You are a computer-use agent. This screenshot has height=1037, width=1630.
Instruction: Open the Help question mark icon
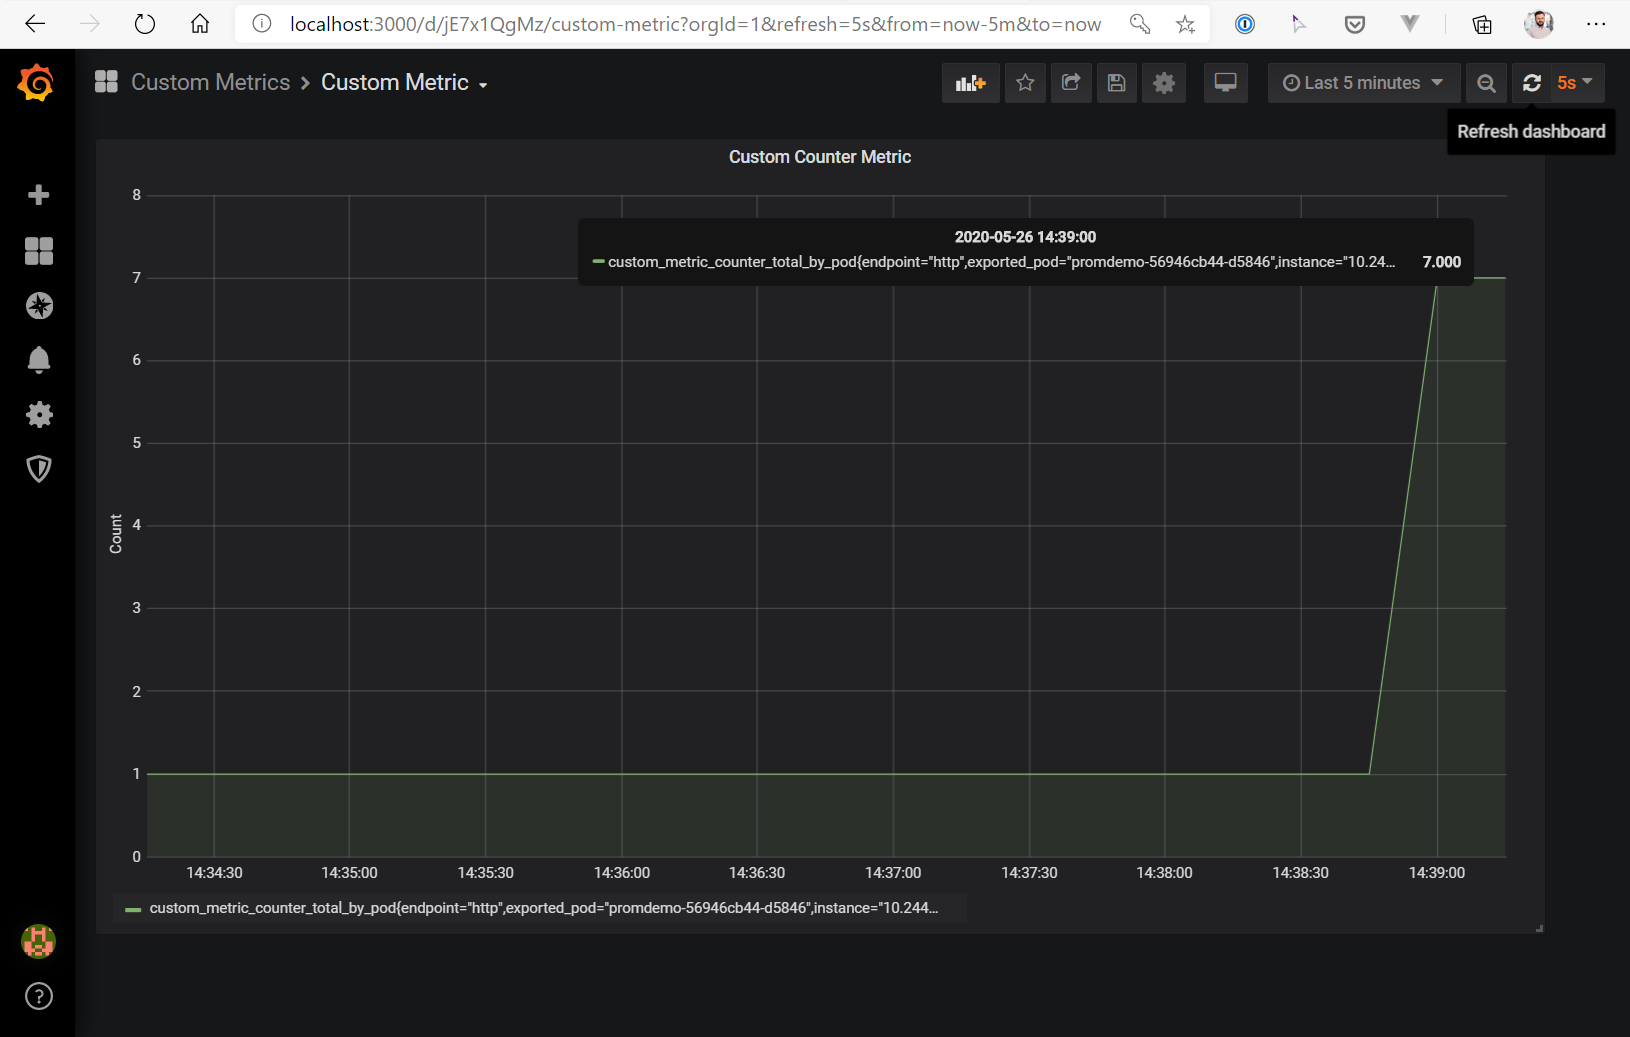click(39, 996)
